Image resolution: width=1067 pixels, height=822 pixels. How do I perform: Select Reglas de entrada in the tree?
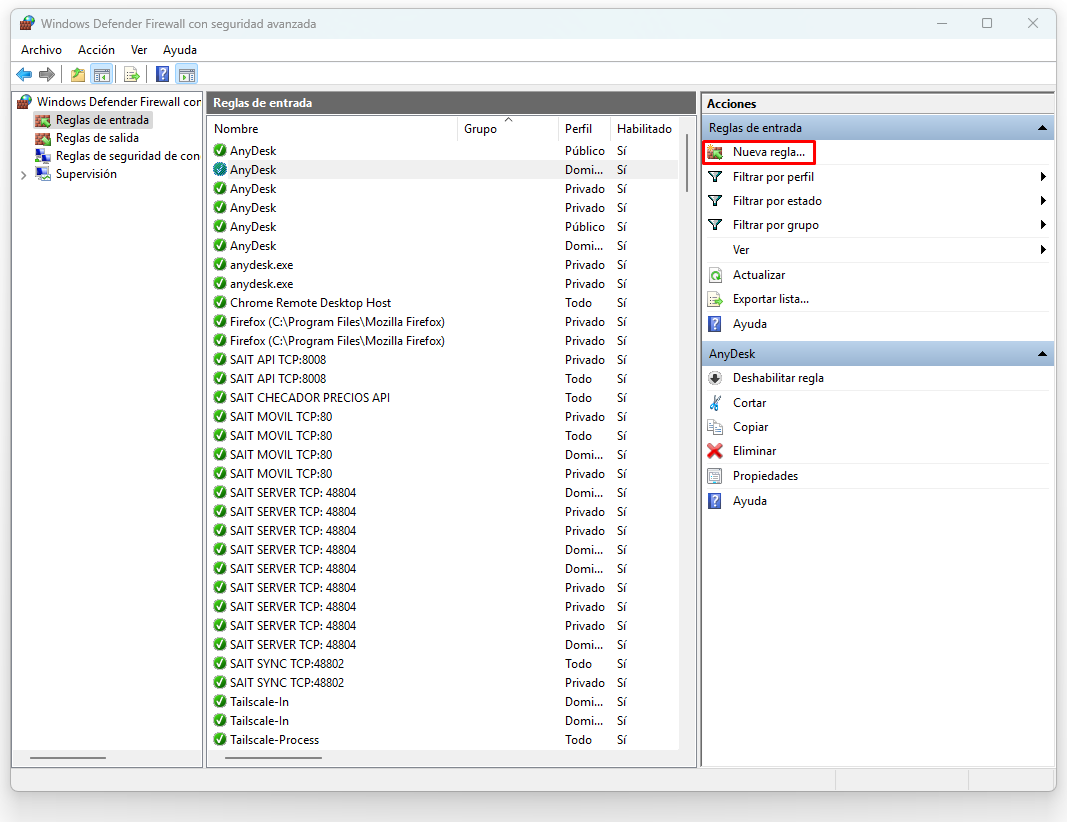click(102, 120)
